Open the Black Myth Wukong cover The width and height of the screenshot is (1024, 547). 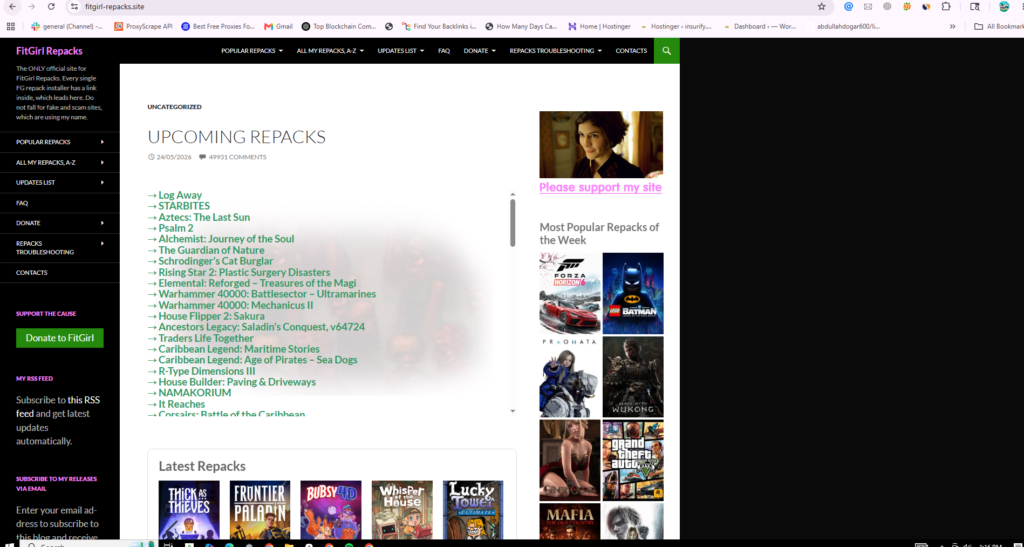click(633, 377)
